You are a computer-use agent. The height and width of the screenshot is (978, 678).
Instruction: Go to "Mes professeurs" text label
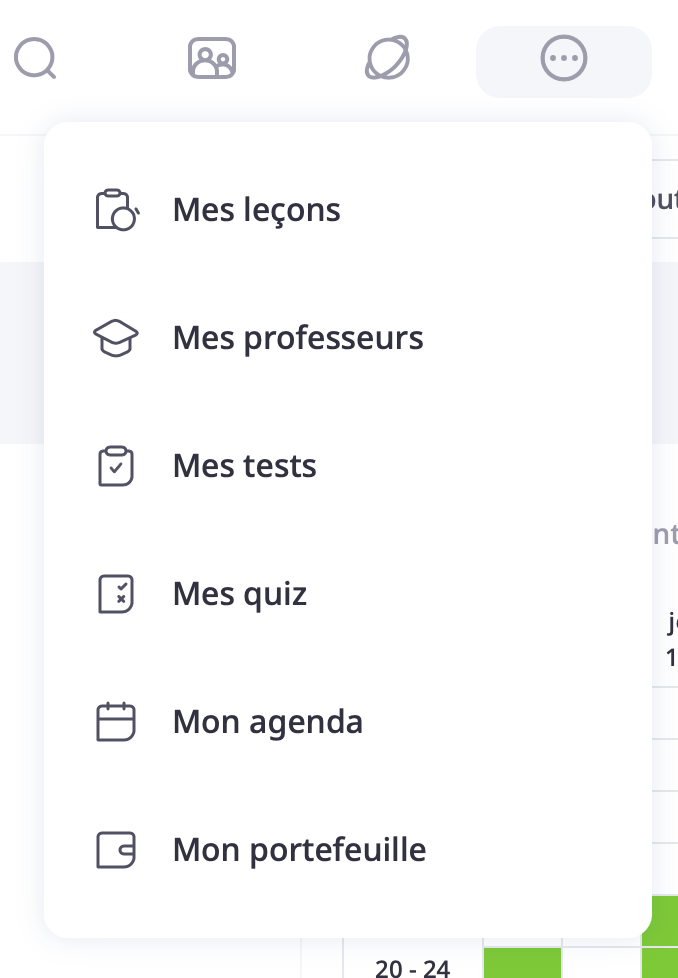298,338
